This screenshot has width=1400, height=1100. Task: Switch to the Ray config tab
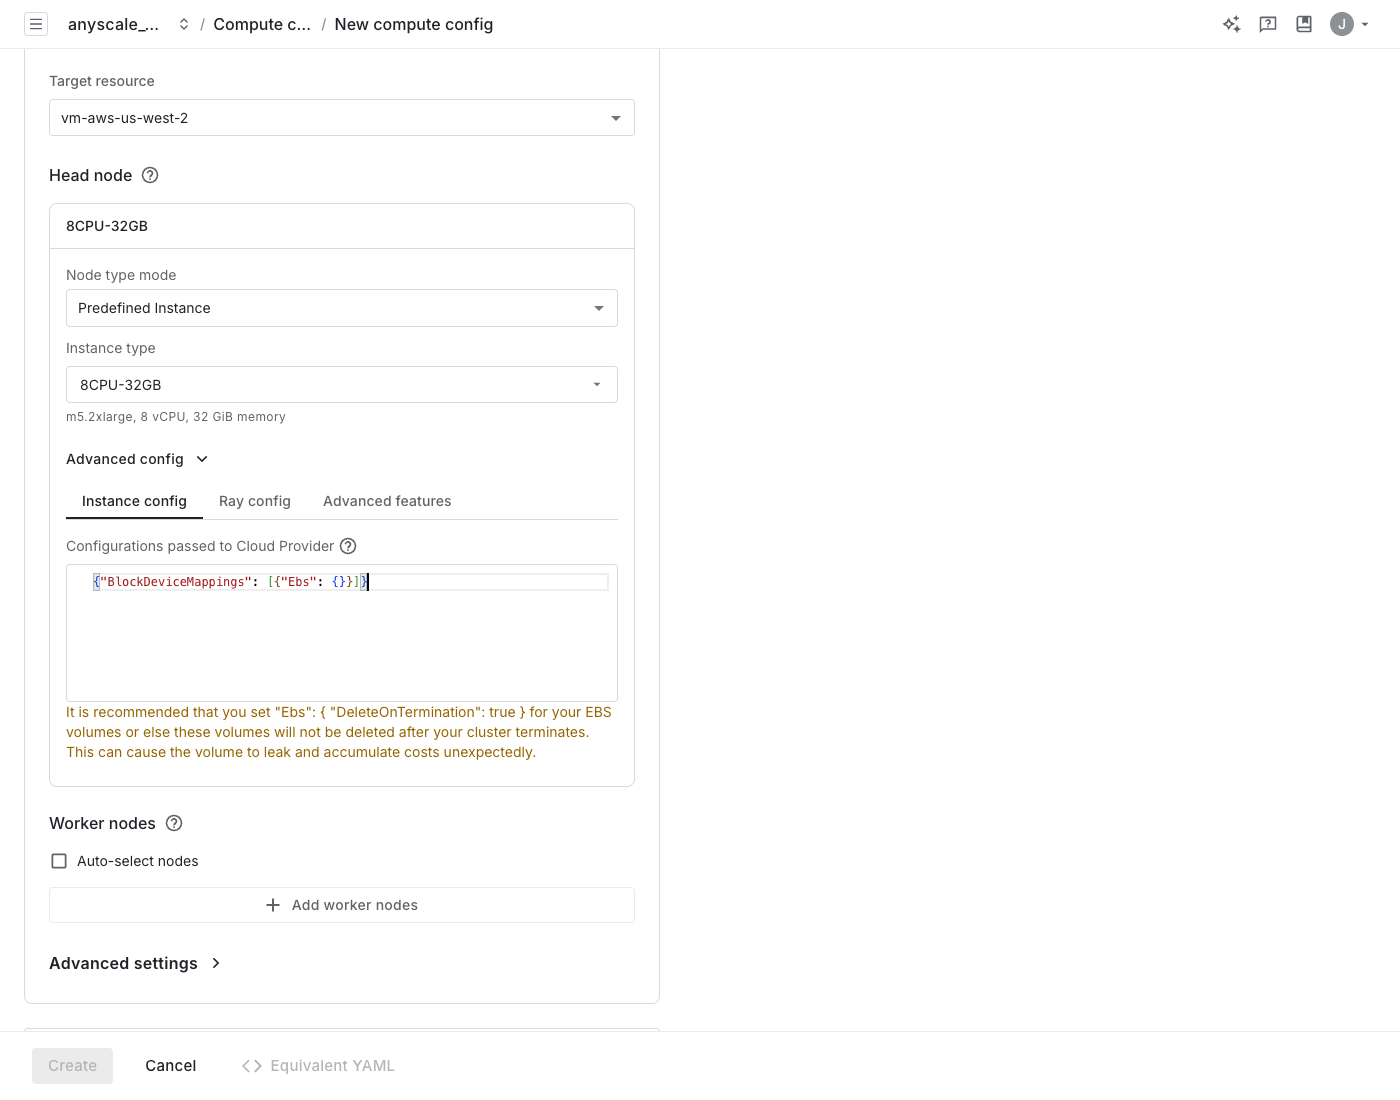[255, 501]
